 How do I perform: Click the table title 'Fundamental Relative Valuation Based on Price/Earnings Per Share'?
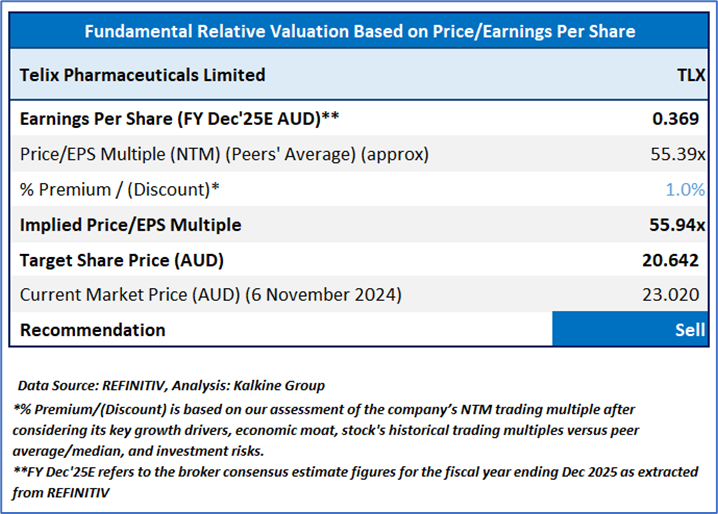coord(359,32)
